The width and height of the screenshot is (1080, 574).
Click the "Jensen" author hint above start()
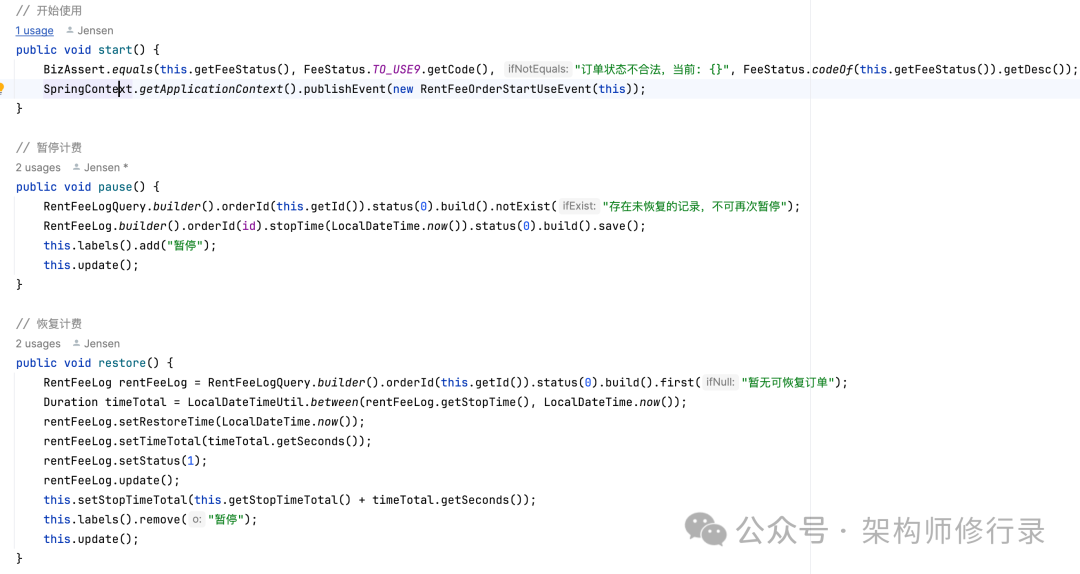tap(95, 30)
